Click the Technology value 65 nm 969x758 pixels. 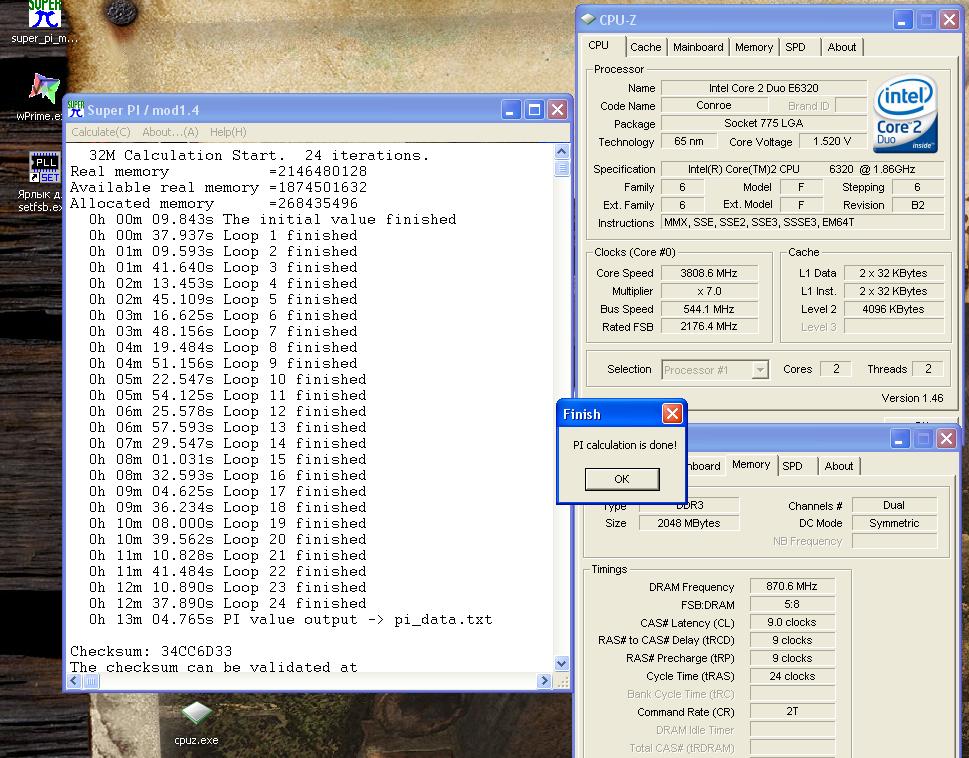(688, 141)
